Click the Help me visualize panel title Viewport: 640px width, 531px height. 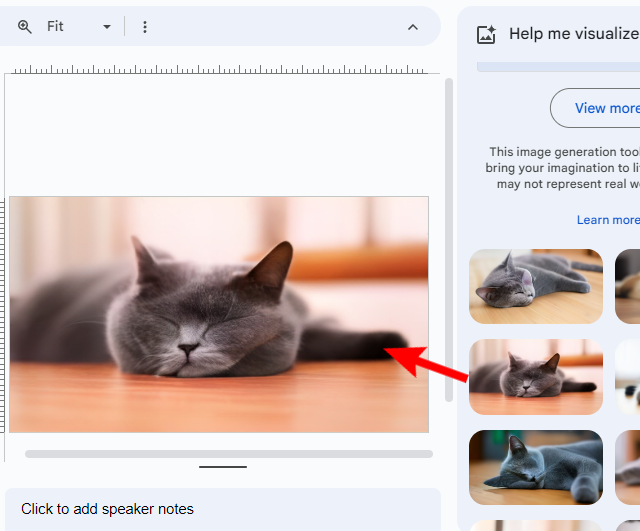click(574, 34)
